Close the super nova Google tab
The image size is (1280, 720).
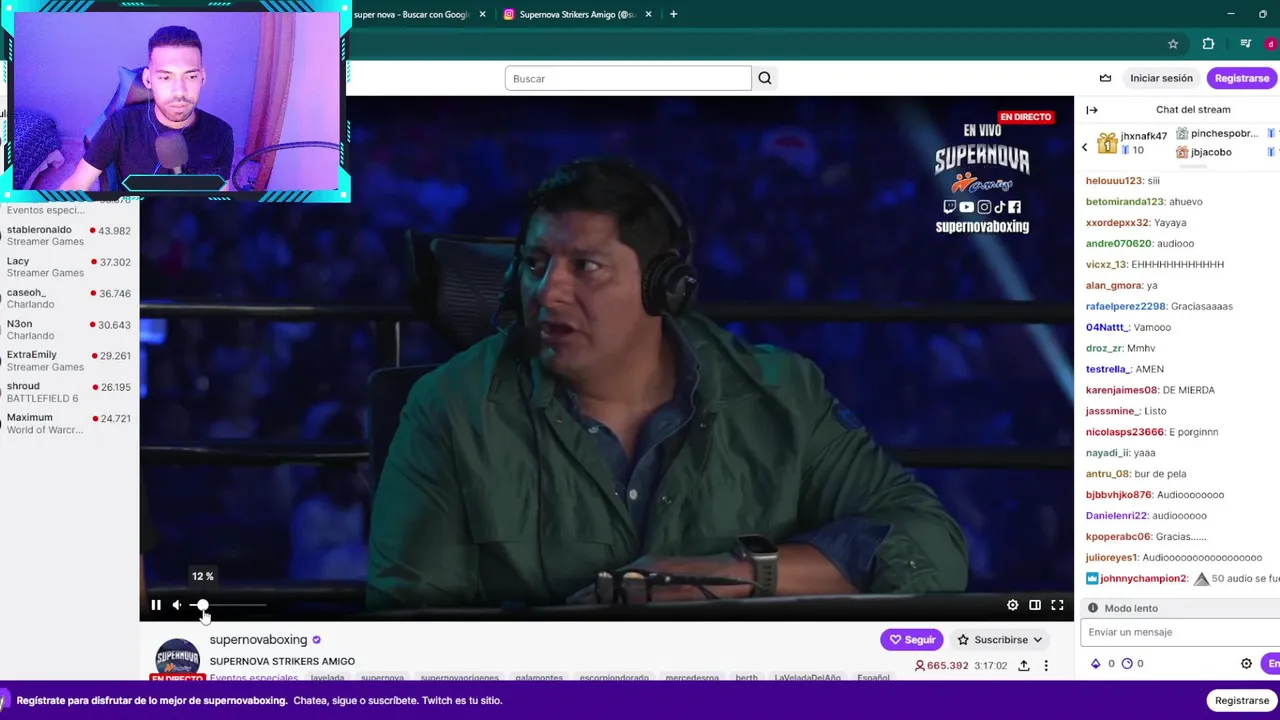click(483, 14)
